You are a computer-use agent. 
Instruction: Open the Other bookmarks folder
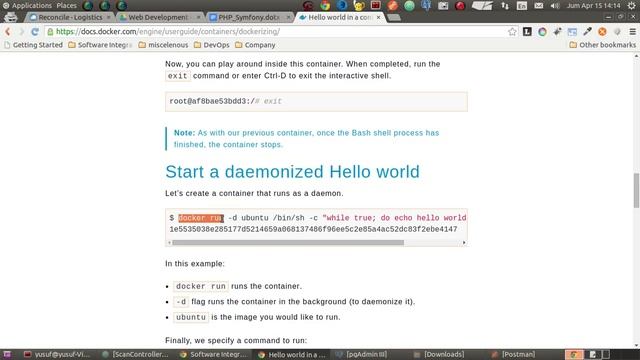(x=602, y=45)
